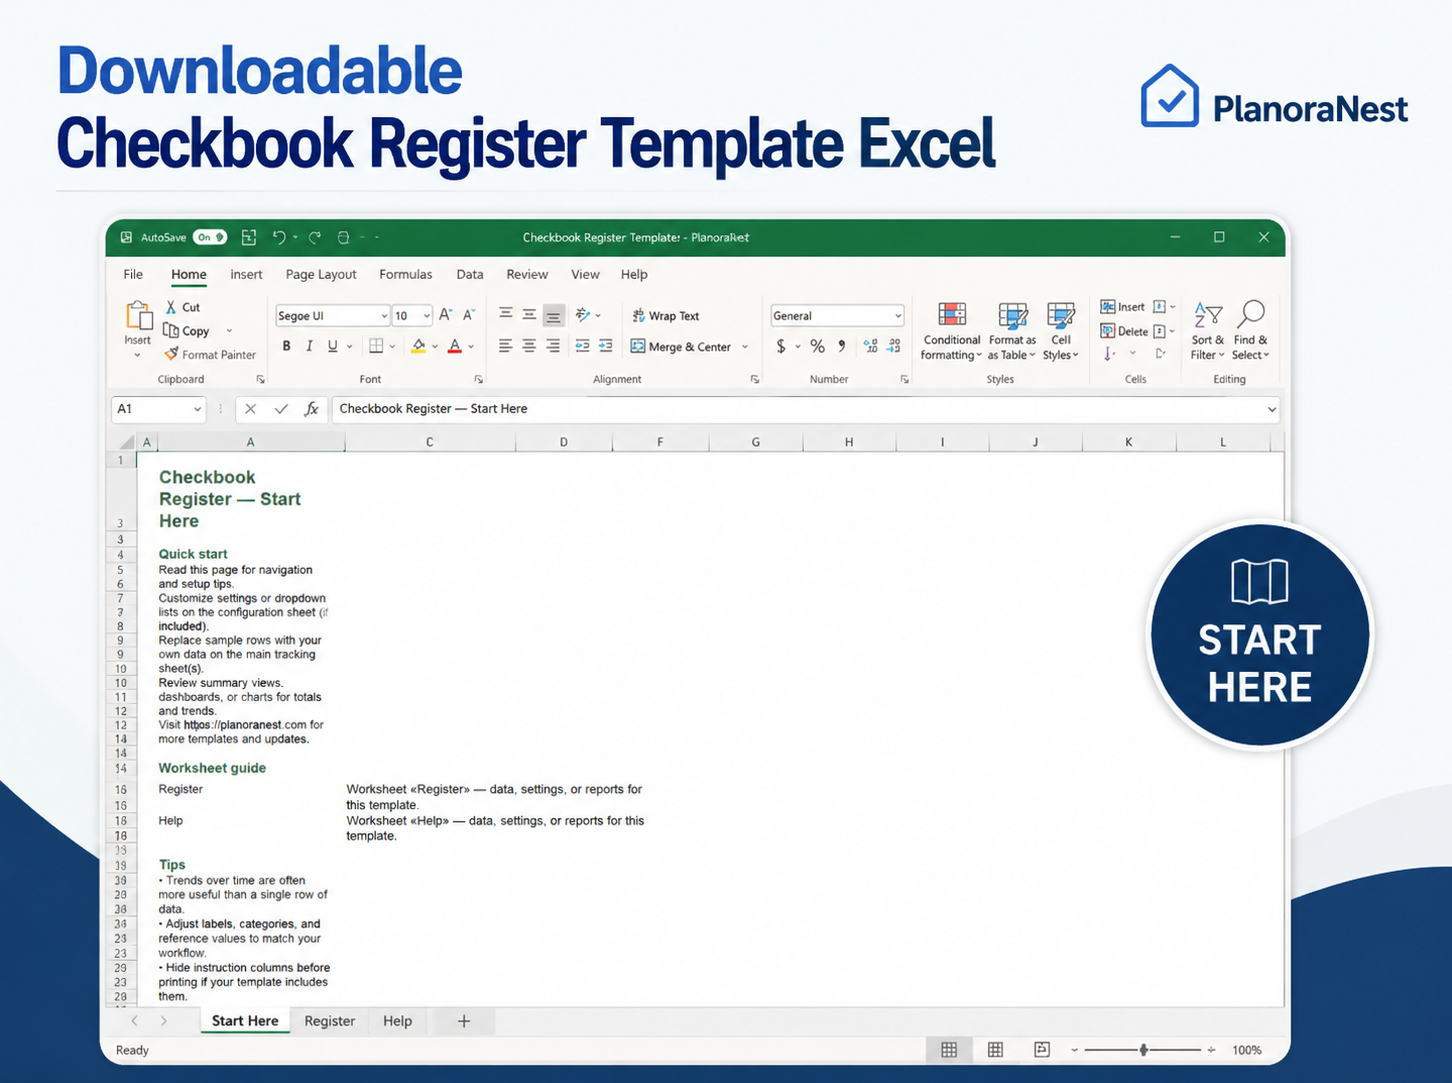
Task: Redo the last action
Action: point(315,237)
